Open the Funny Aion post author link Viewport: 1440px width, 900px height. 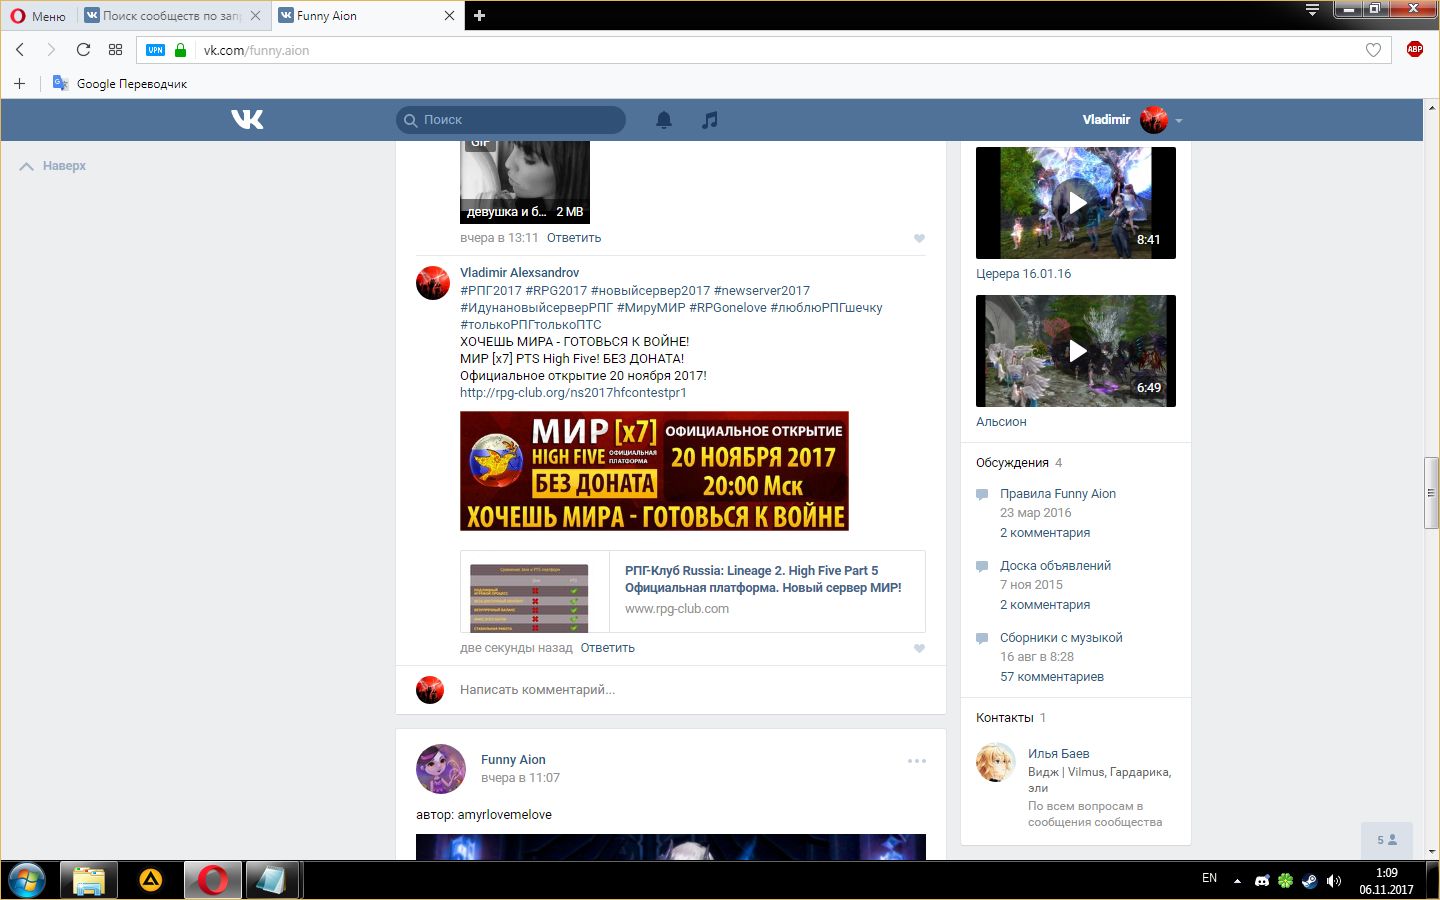coord(513,759)
